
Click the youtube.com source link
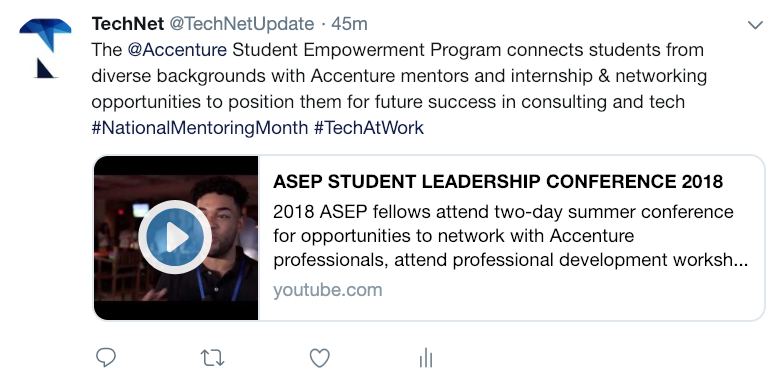(328, 290)
